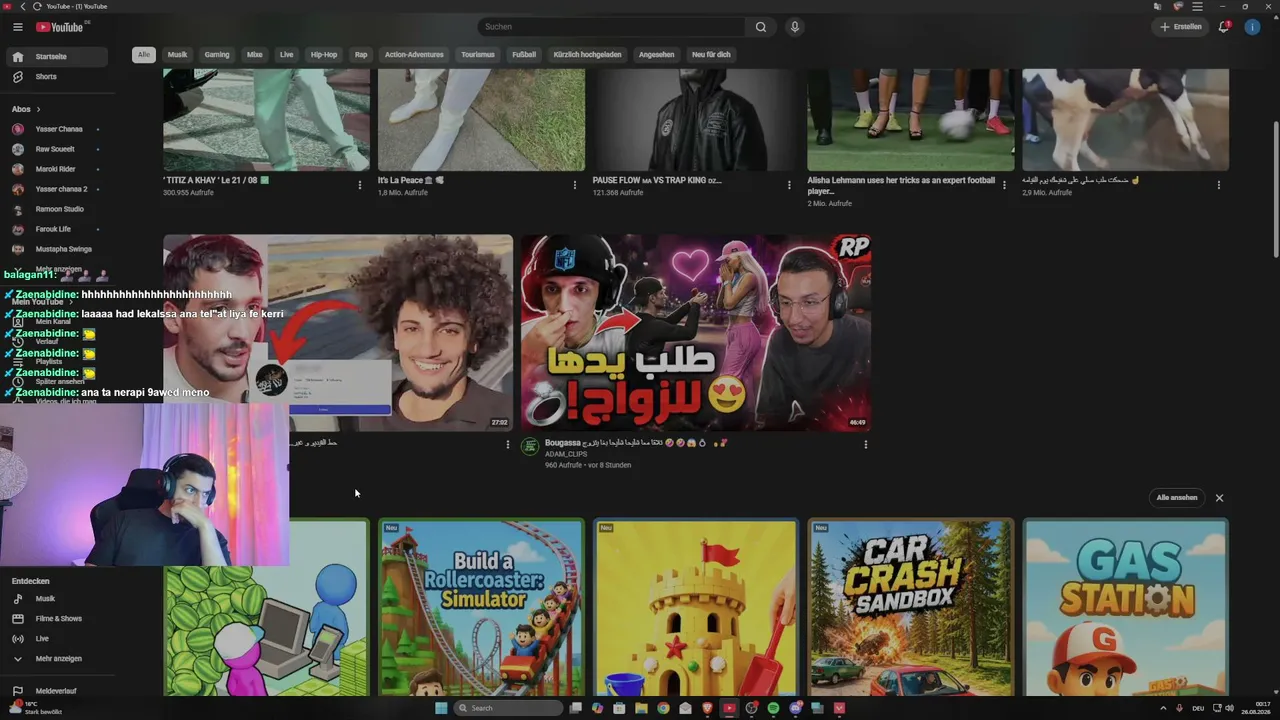1280x720 pixels.
Task: Open more options for Bougassa video
Action: click(866, 445)
